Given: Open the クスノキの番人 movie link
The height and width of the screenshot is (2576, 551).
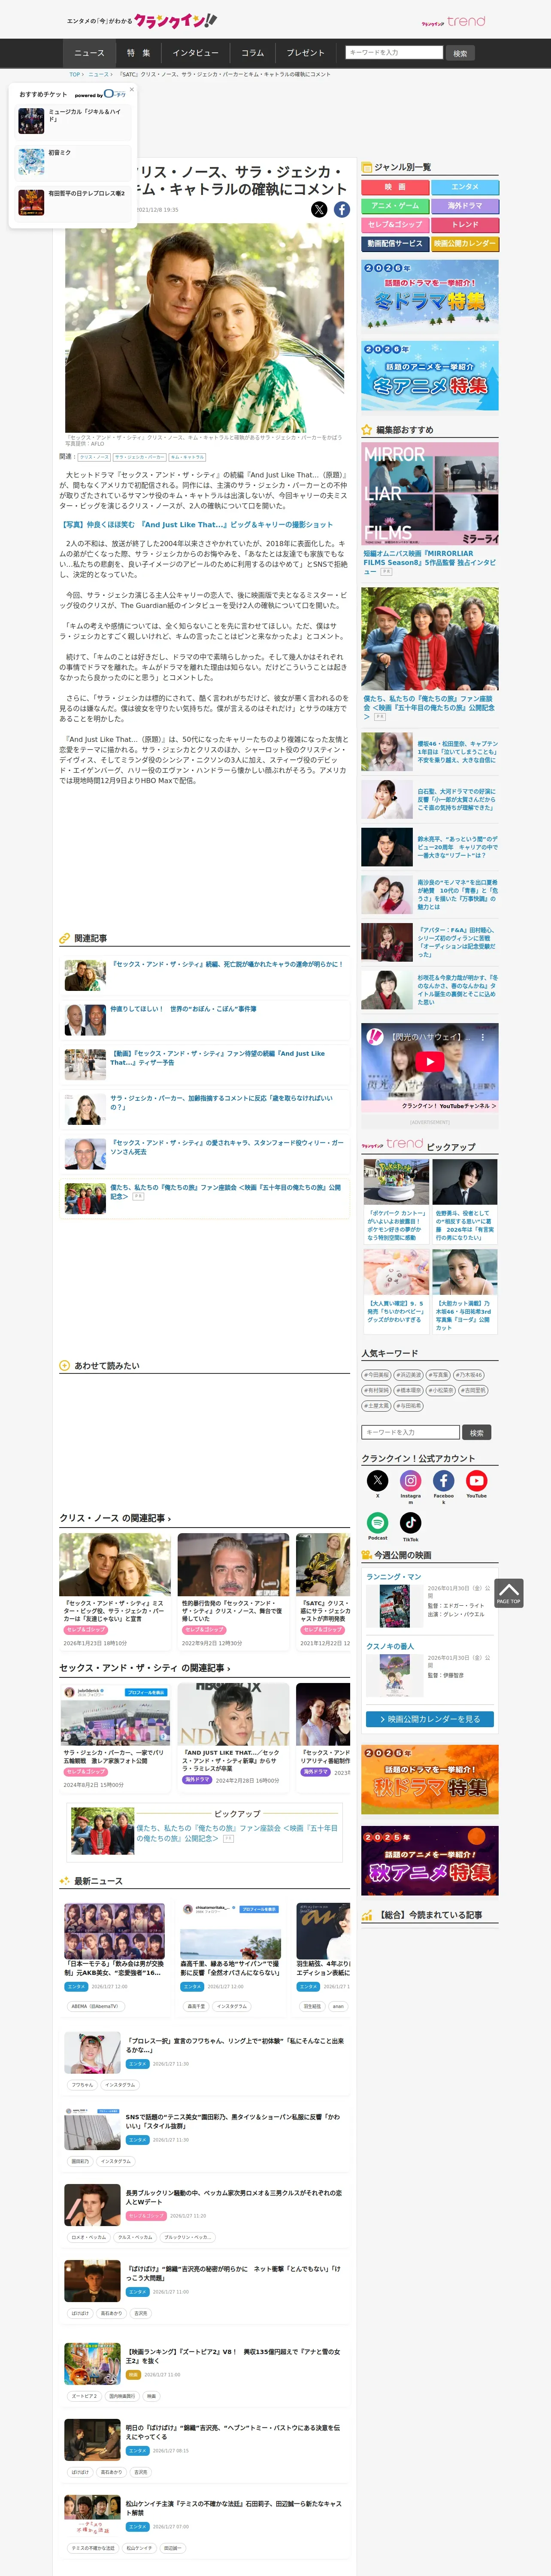Looking at the screenshot, I should click(390, 1646).
